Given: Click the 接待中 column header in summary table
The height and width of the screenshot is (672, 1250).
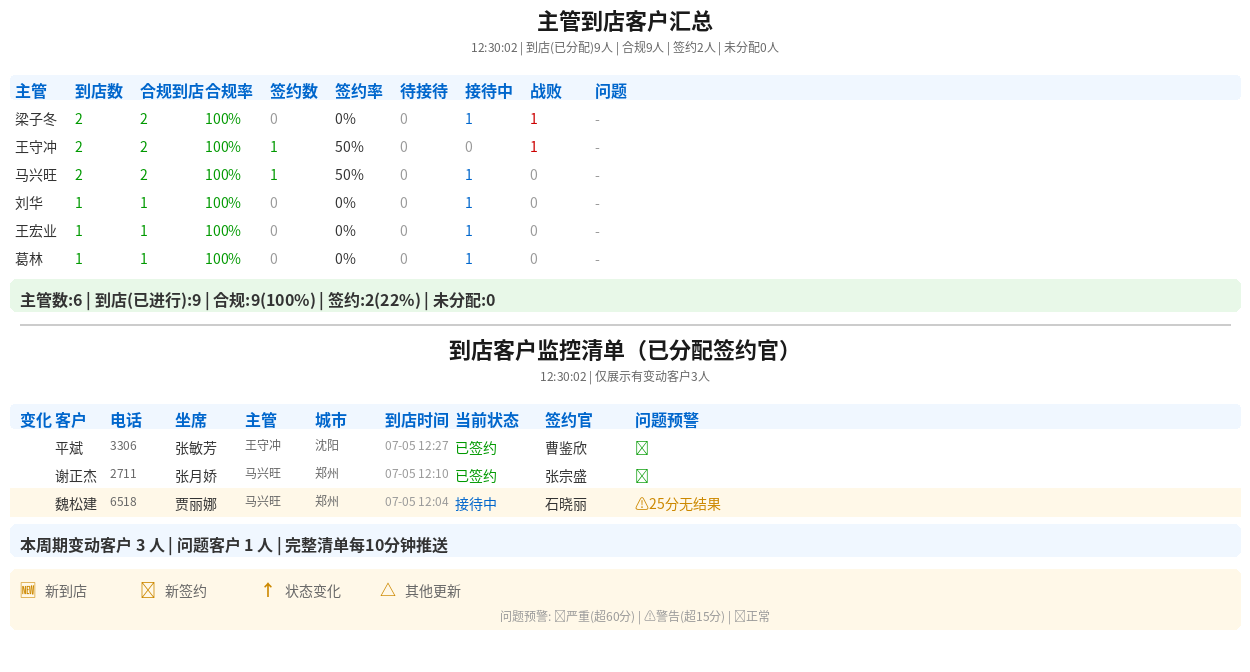Looking at the screenshot, I should pos(489,91).
